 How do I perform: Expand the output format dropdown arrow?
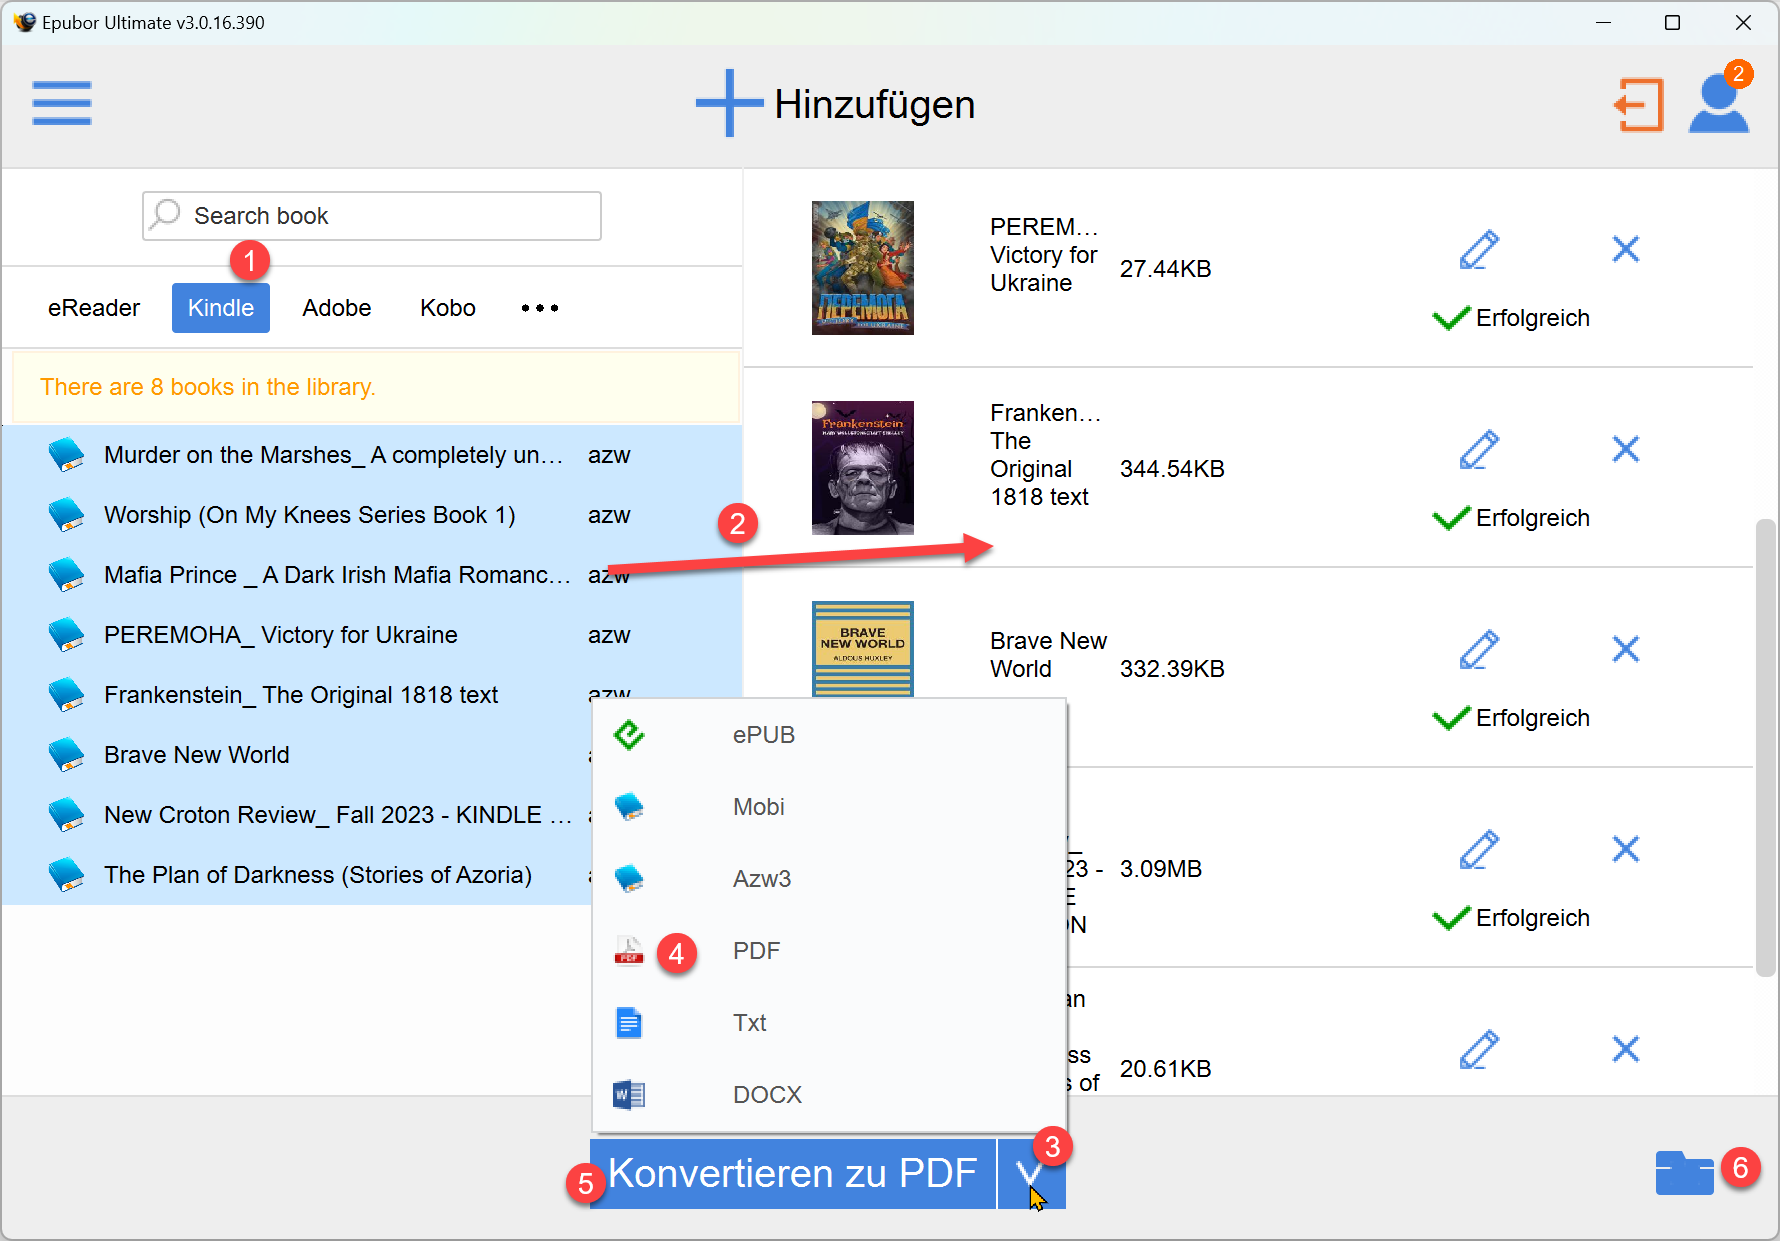click(1031, 1174)
